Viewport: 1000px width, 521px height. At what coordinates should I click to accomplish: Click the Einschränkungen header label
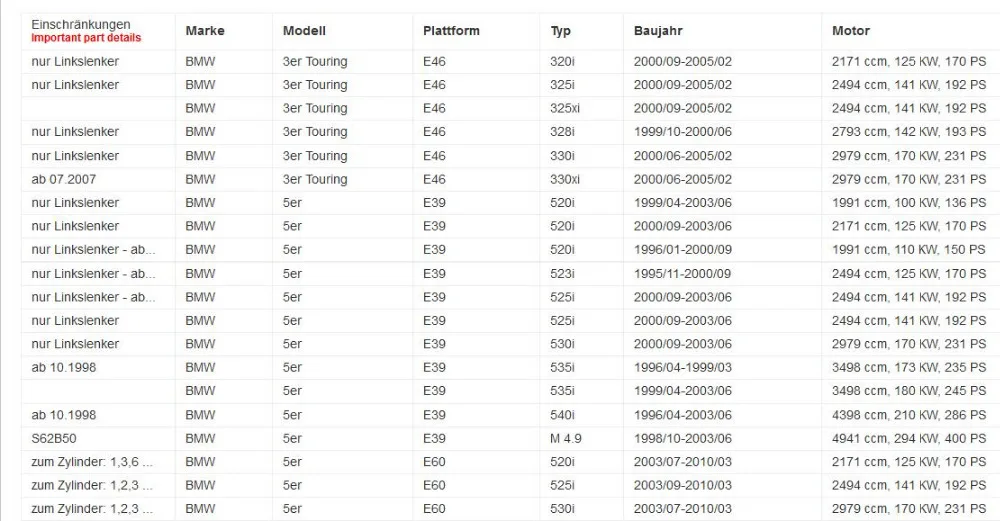(81, 24)
